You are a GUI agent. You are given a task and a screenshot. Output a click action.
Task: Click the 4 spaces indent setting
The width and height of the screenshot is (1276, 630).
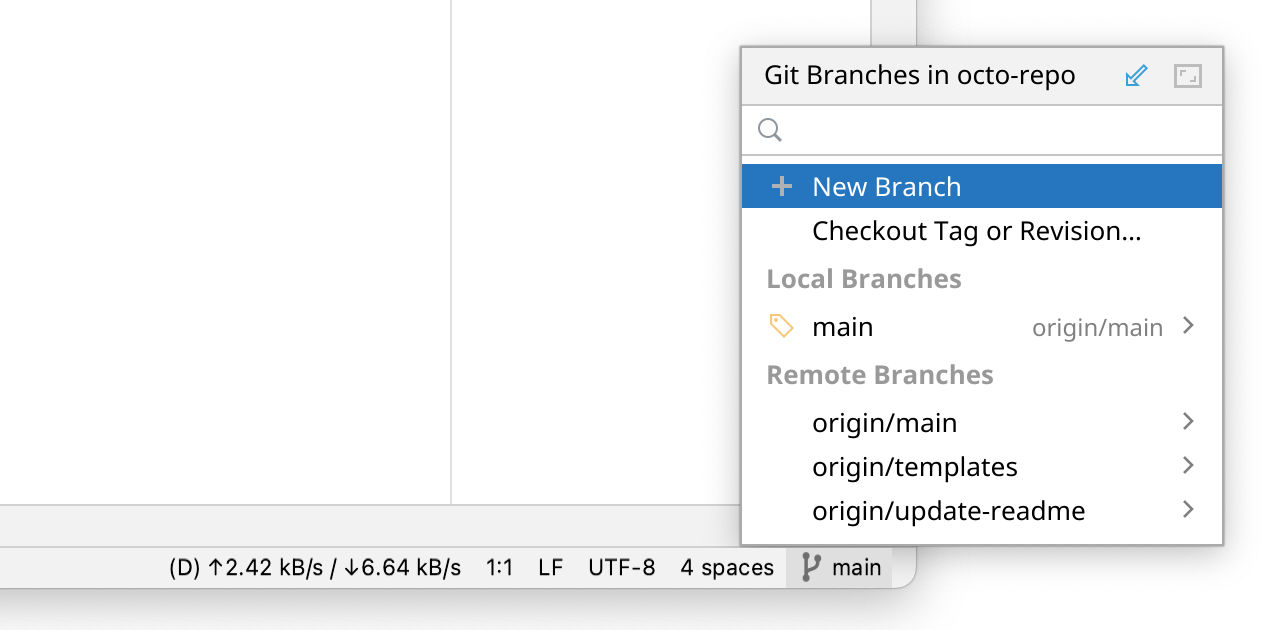(x=727, y=568)
